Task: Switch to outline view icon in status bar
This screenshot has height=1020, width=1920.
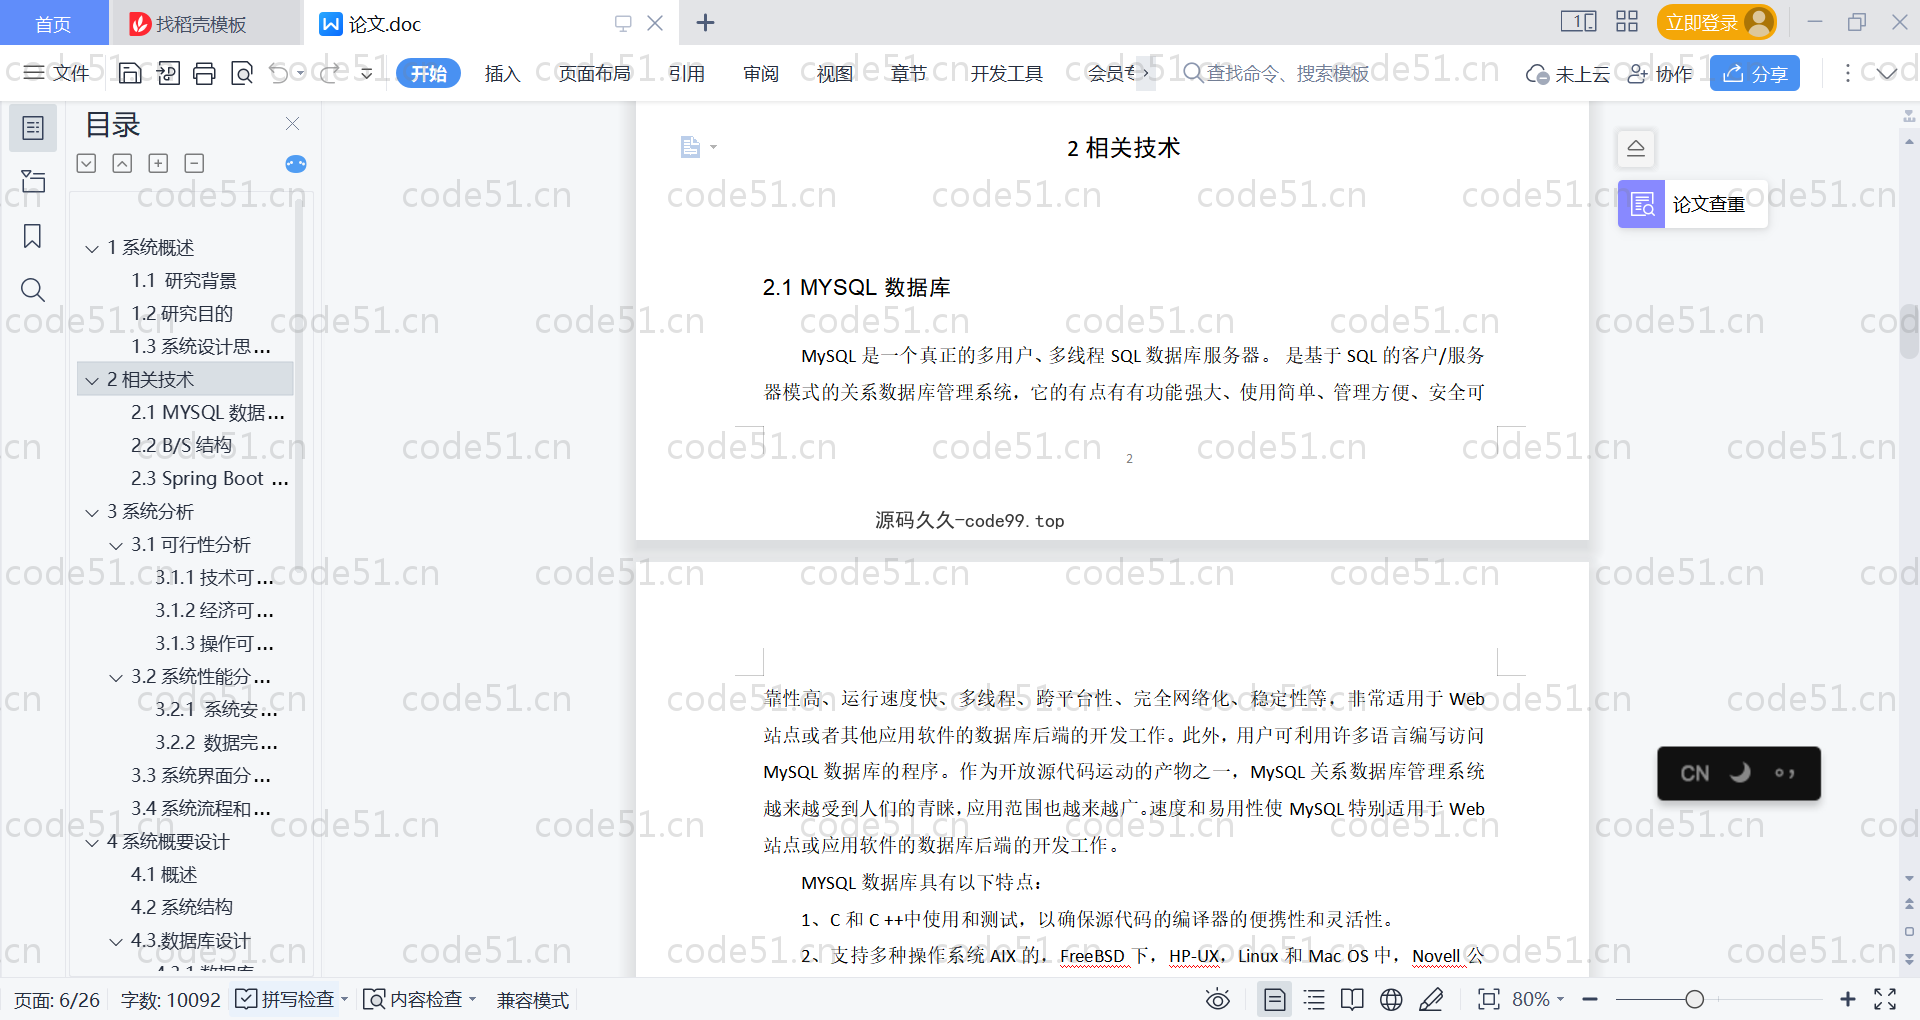Action: point(1314,999)
